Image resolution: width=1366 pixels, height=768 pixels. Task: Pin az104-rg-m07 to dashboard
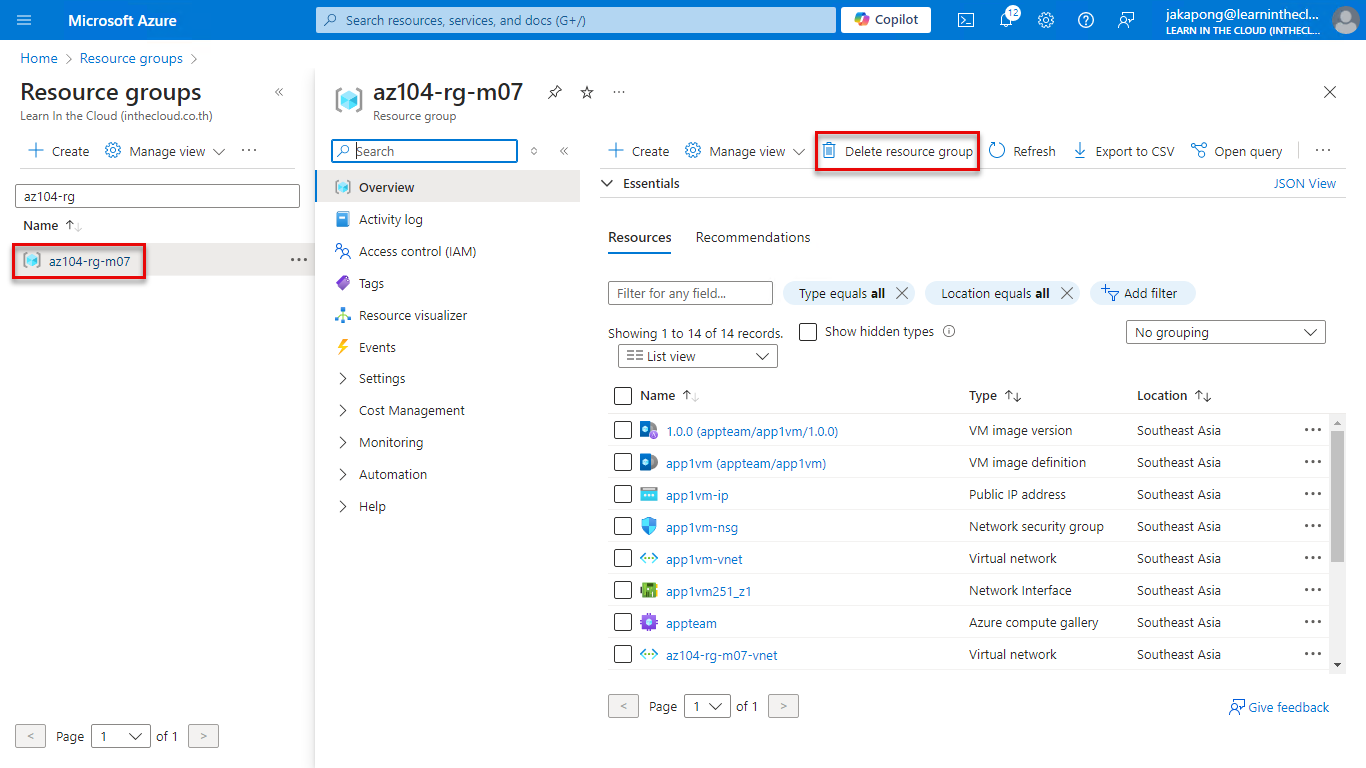[x=555, y=92]
